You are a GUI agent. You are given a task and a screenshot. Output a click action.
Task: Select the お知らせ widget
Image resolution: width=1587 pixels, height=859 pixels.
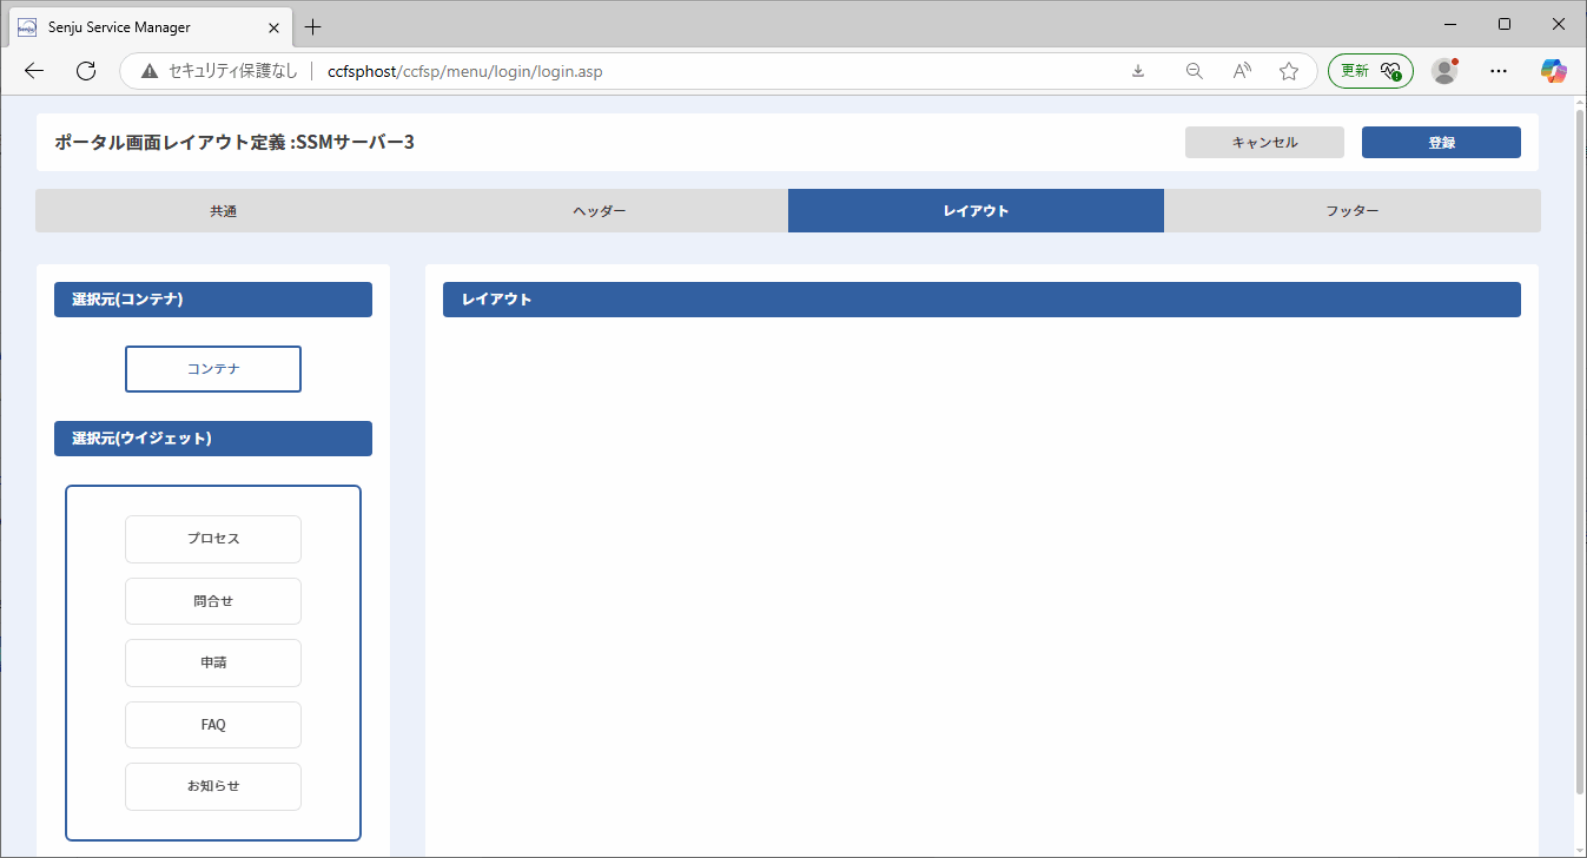click(x=213, y=787)
